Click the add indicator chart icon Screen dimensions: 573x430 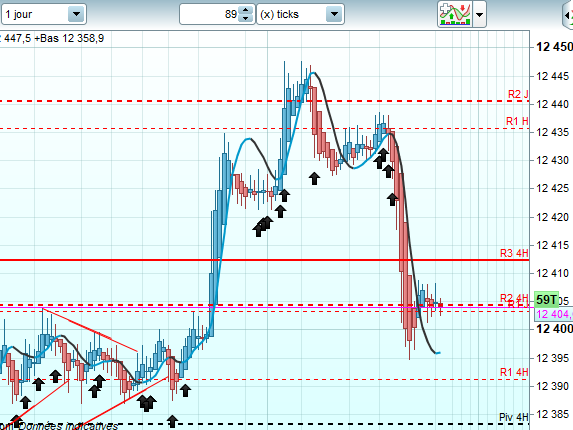[x=455, y=14]
